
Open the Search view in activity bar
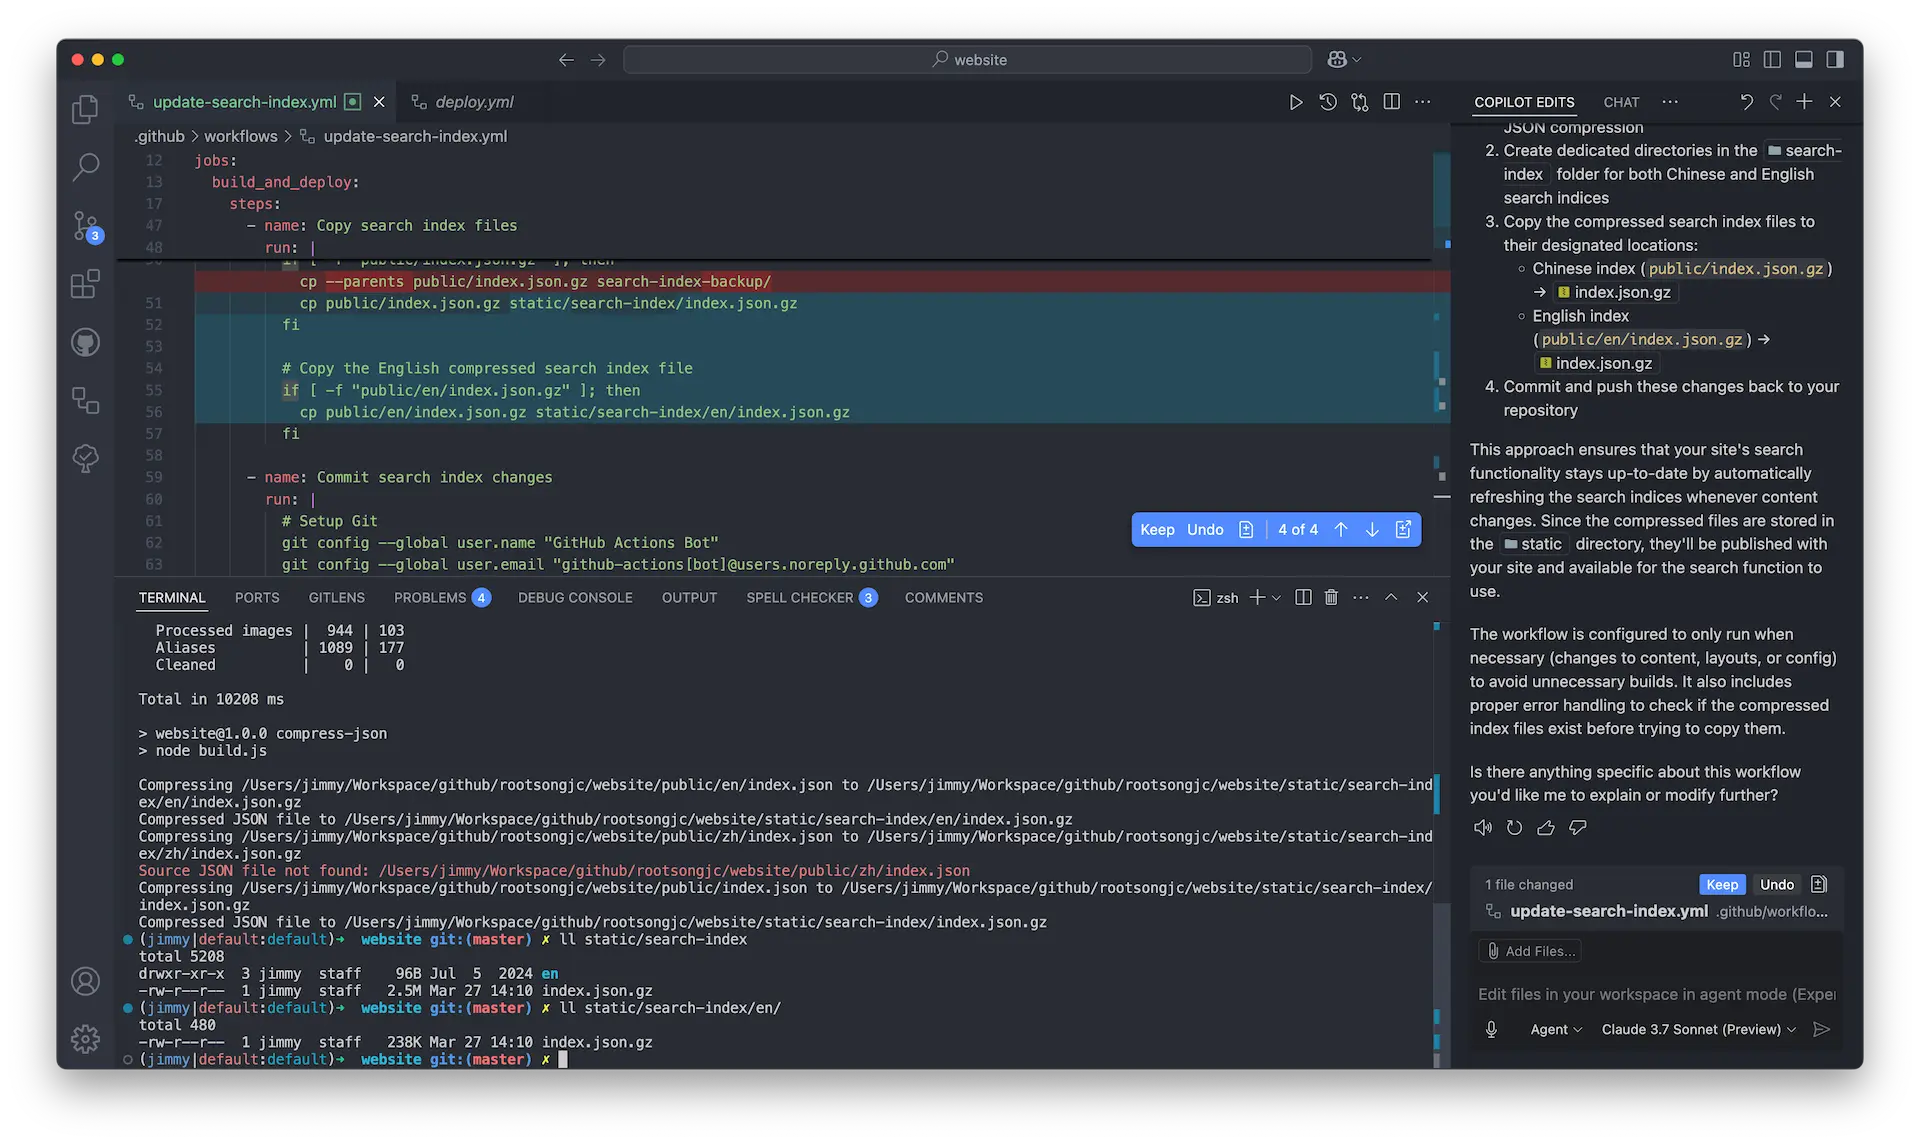click(x=85, y=167)
